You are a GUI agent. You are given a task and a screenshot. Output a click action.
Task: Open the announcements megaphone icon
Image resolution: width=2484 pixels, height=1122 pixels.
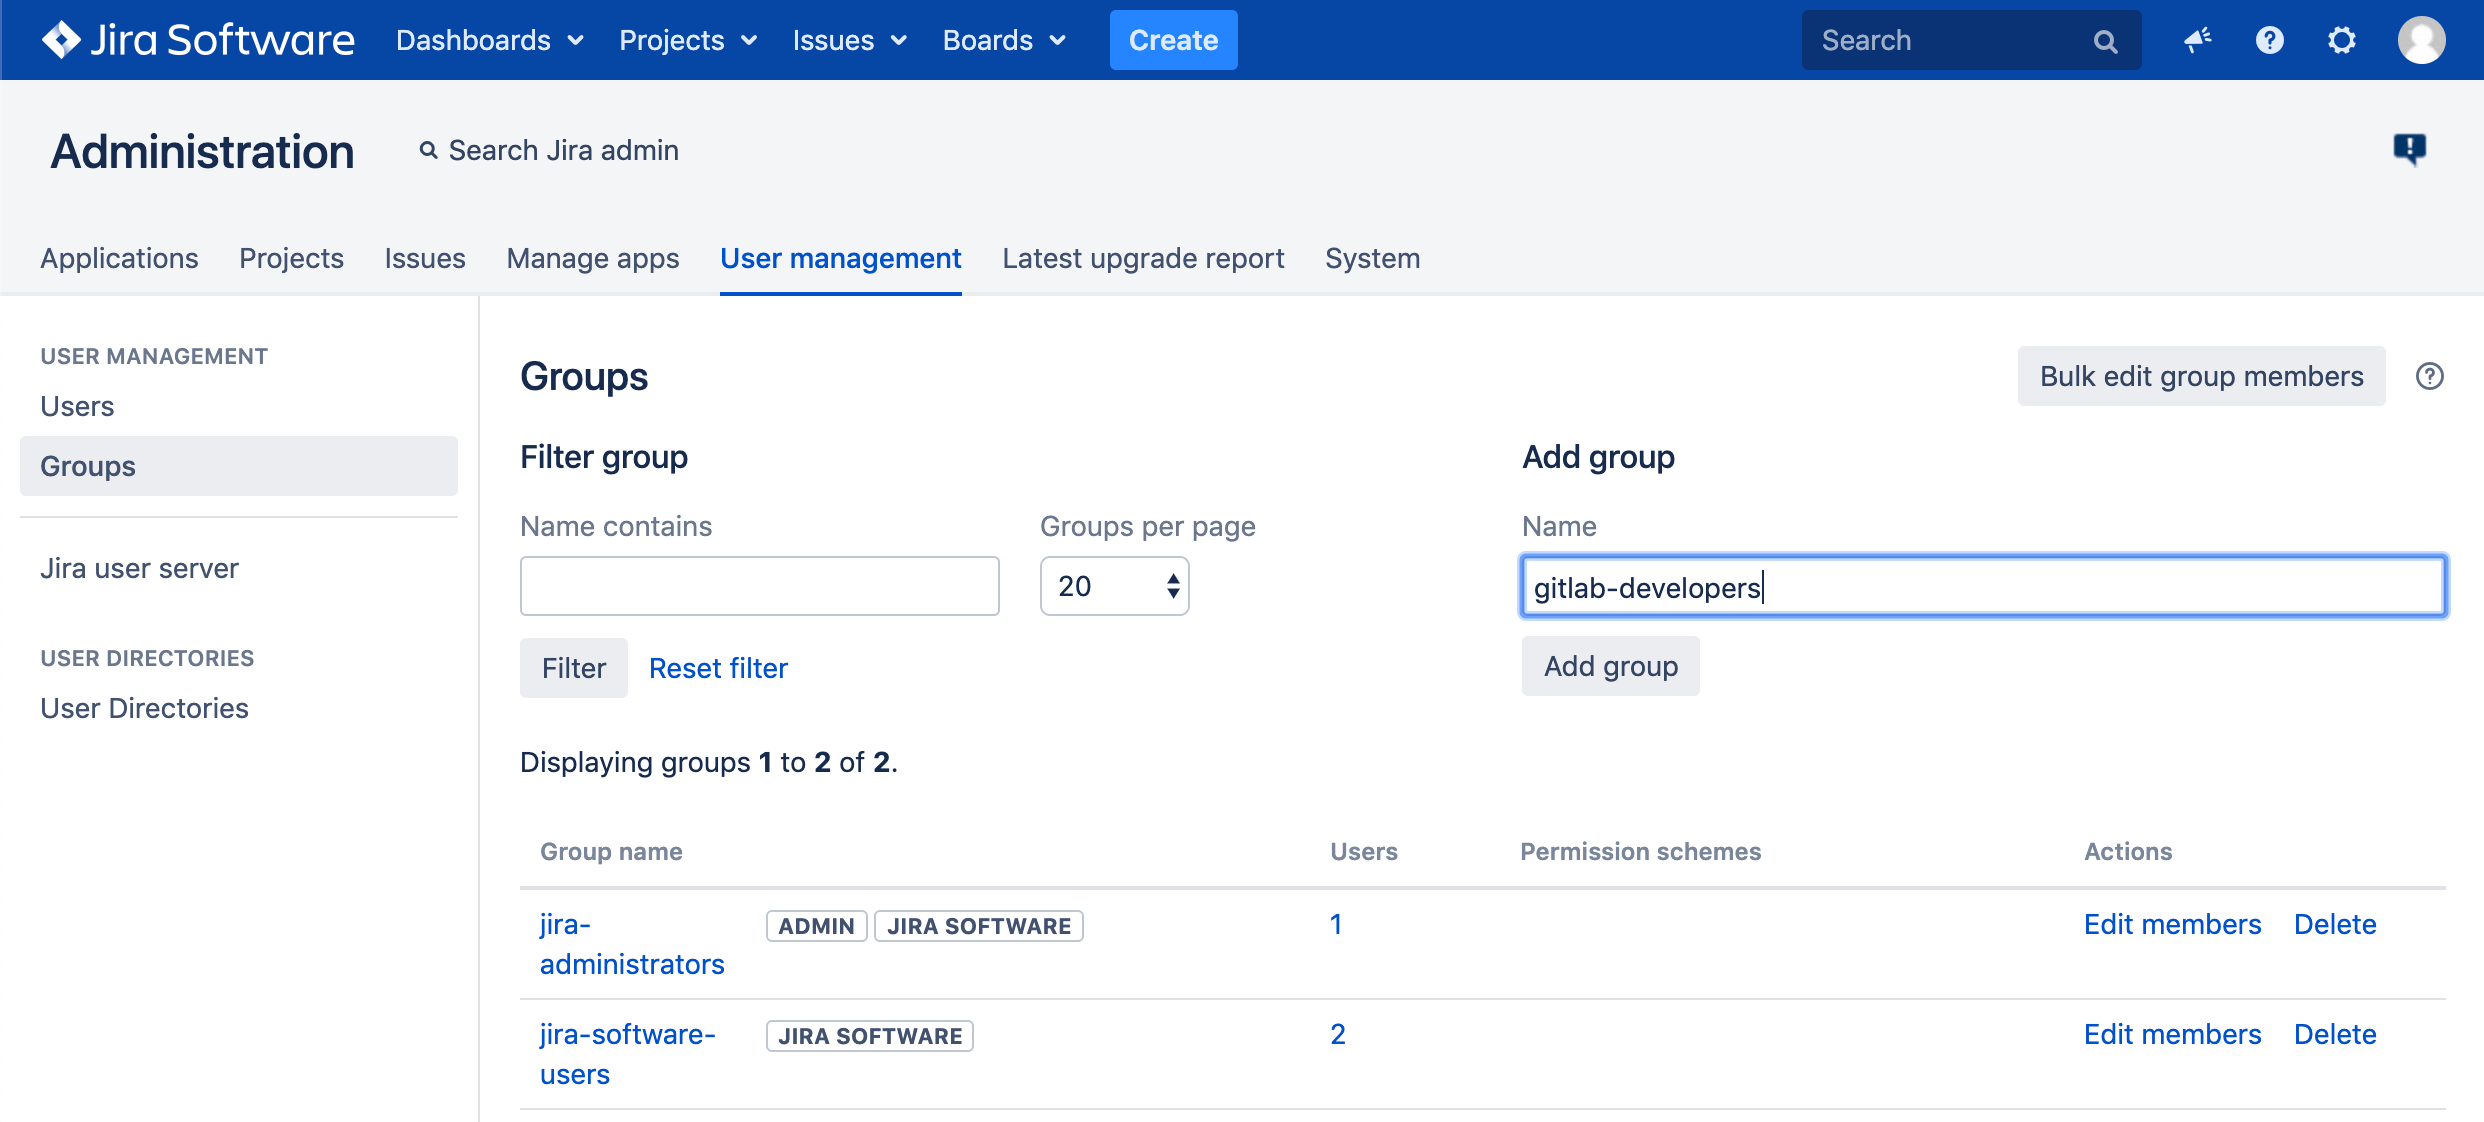(x=2196, y=40)
